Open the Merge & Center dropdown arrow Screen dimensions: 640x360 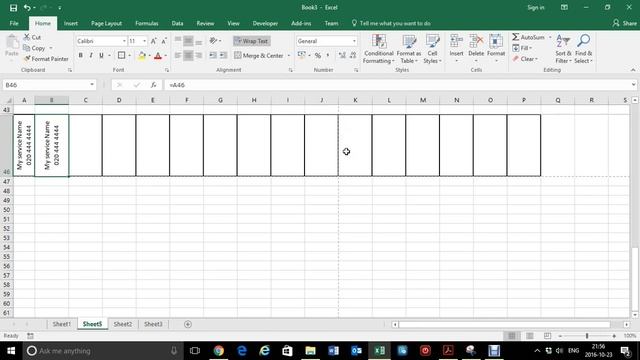click(x=289, y=56)
